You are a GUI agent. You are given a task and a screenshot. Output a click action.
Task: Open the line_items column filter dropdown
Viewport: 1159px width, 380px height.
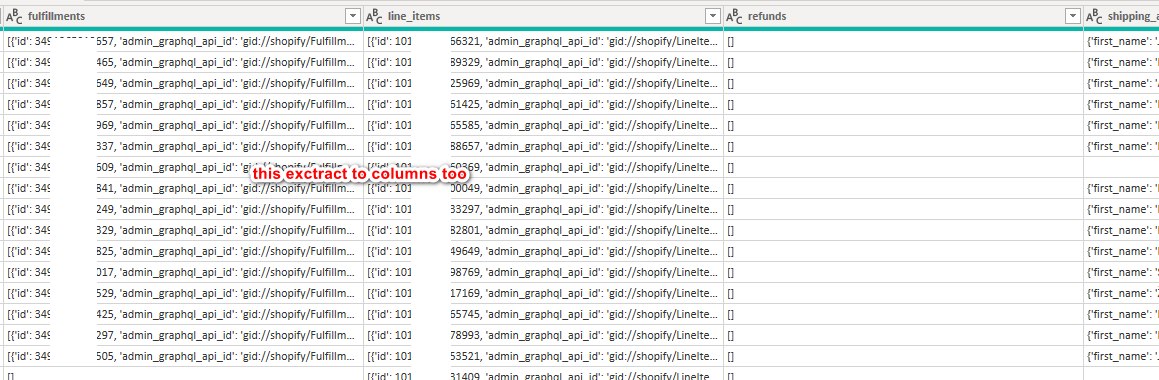click(x=713, y=16)
